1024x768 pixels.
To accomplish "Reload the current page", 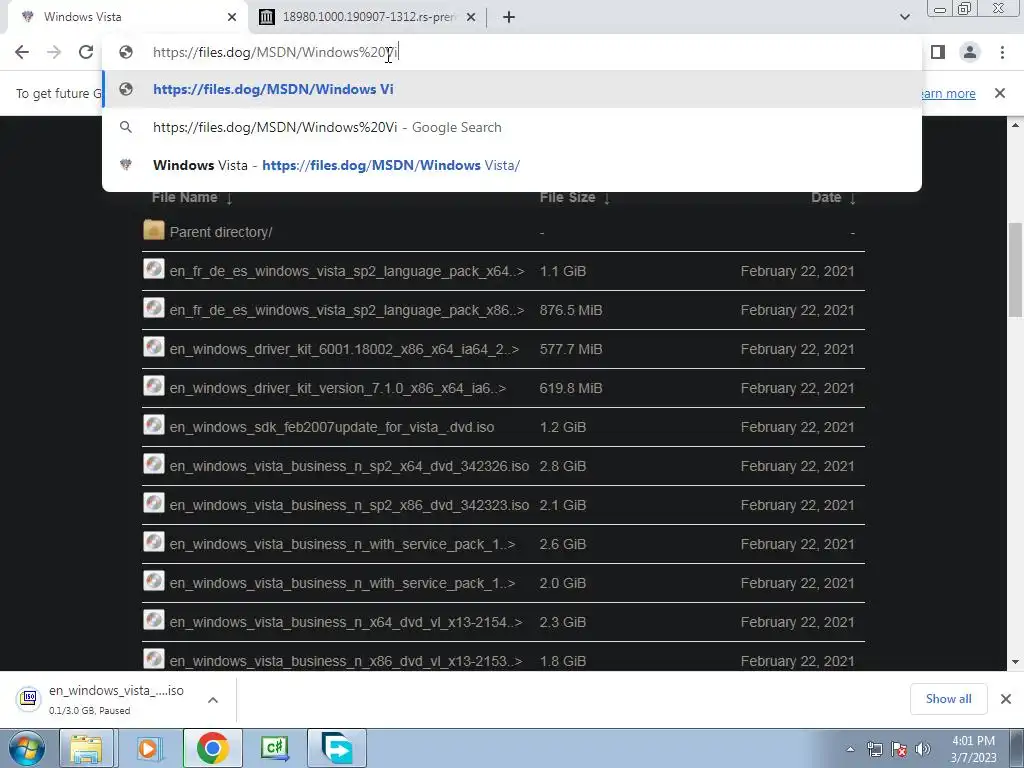I will [86, 52].
